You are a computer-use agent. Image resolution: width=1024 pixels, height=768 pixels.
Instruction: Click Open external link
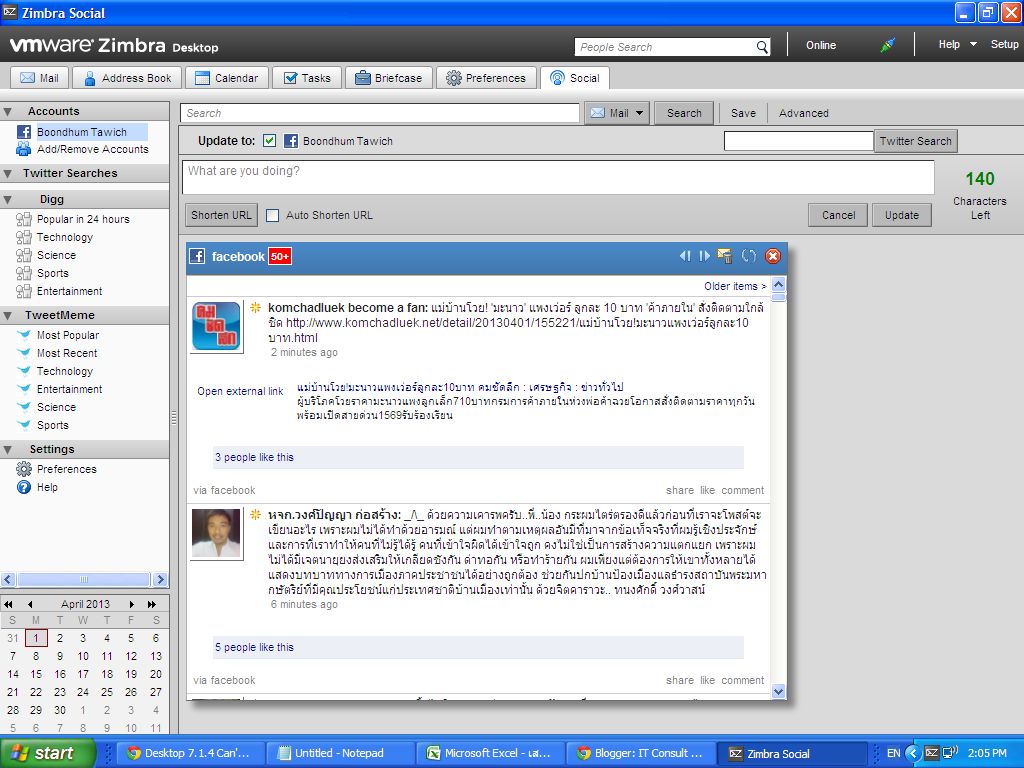point(240,391)
